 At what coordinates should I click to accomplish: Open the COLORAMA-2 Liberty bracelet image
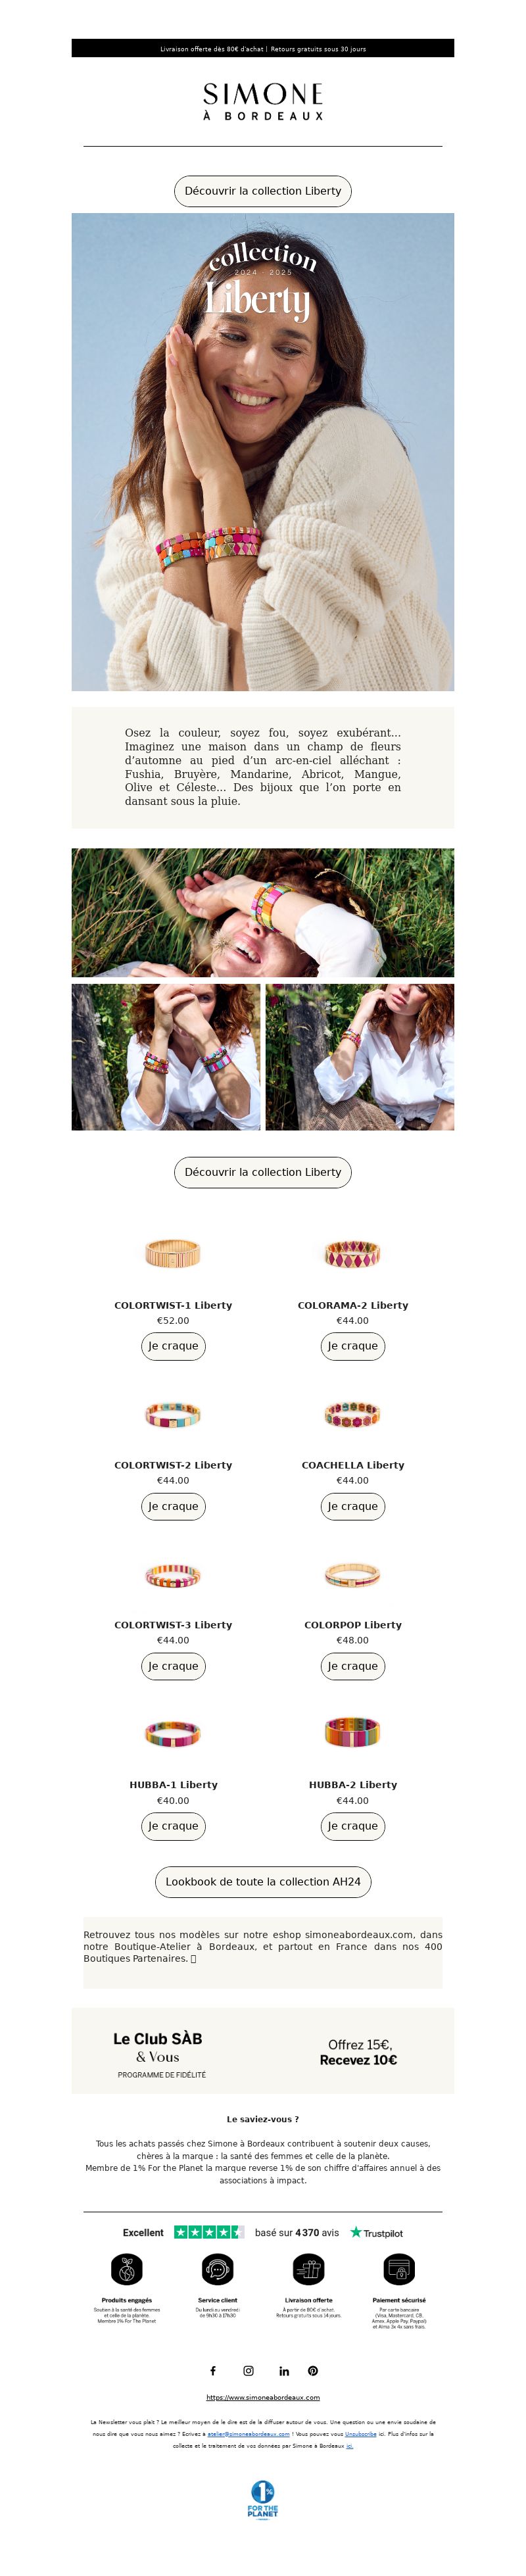point(353,1254)
